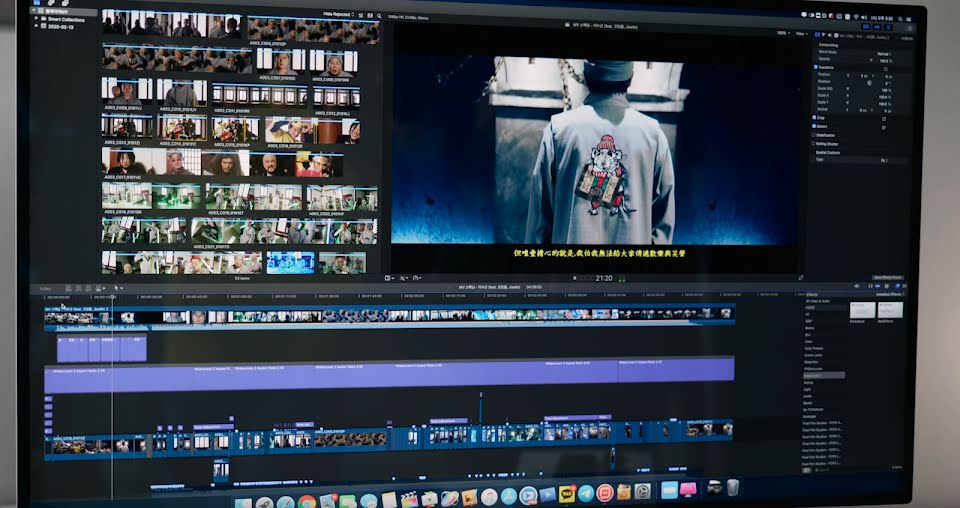Toggle video skimming in timeline toolbar

pyautogui.click(x=857, y=286)
